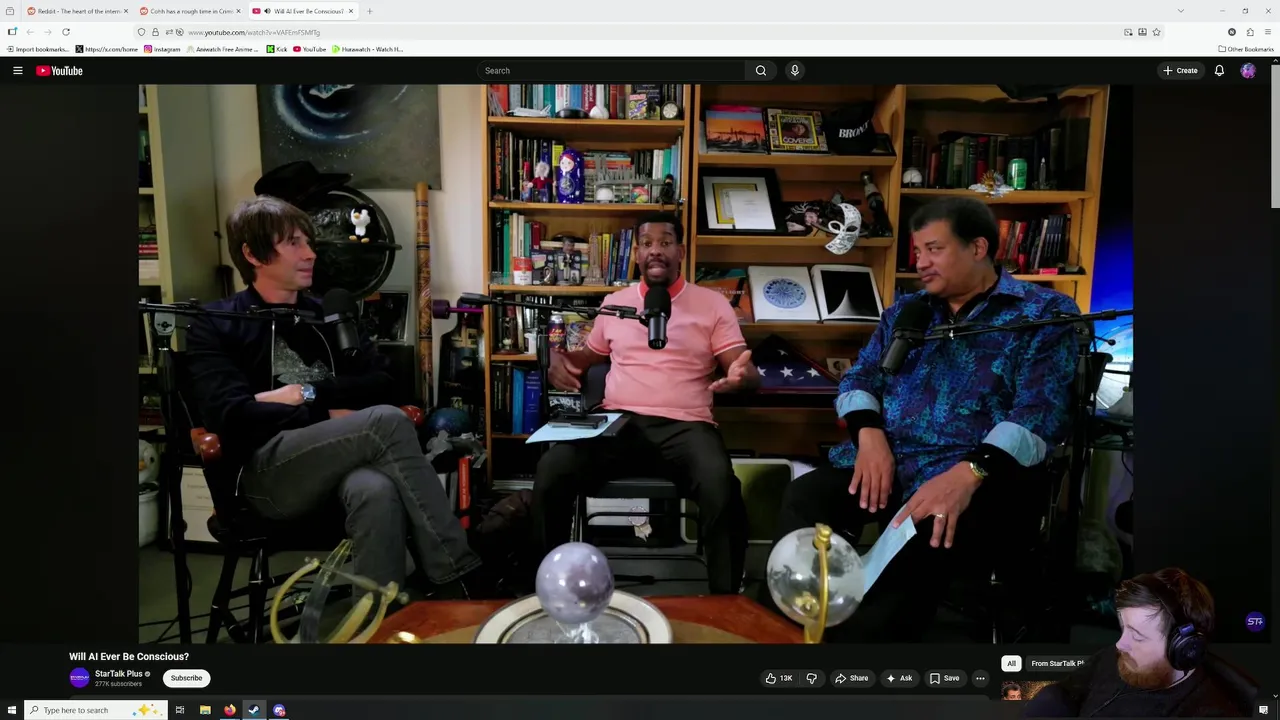The image size is (1280, 720).
Task: Click the site lock security icon
Action: point(155,32)
